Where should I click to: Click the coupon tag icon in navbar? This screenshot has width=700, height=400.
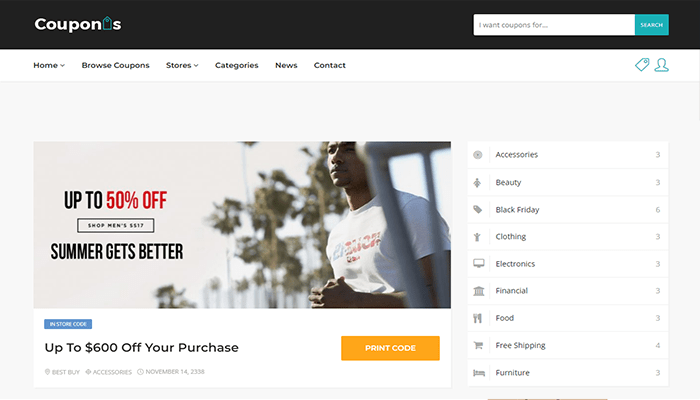642,65
